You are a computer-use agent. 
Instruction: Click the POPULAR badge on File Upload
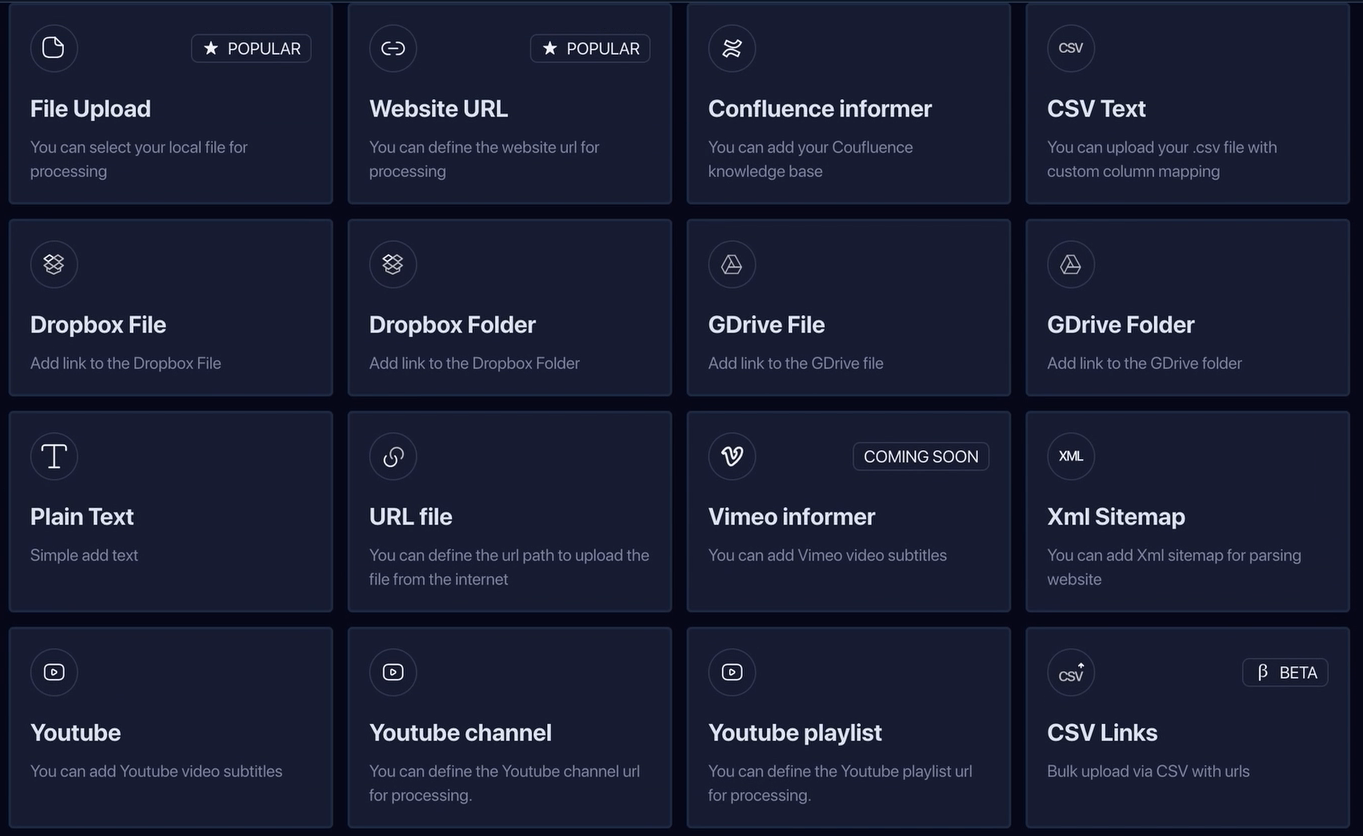click(251, 48)
